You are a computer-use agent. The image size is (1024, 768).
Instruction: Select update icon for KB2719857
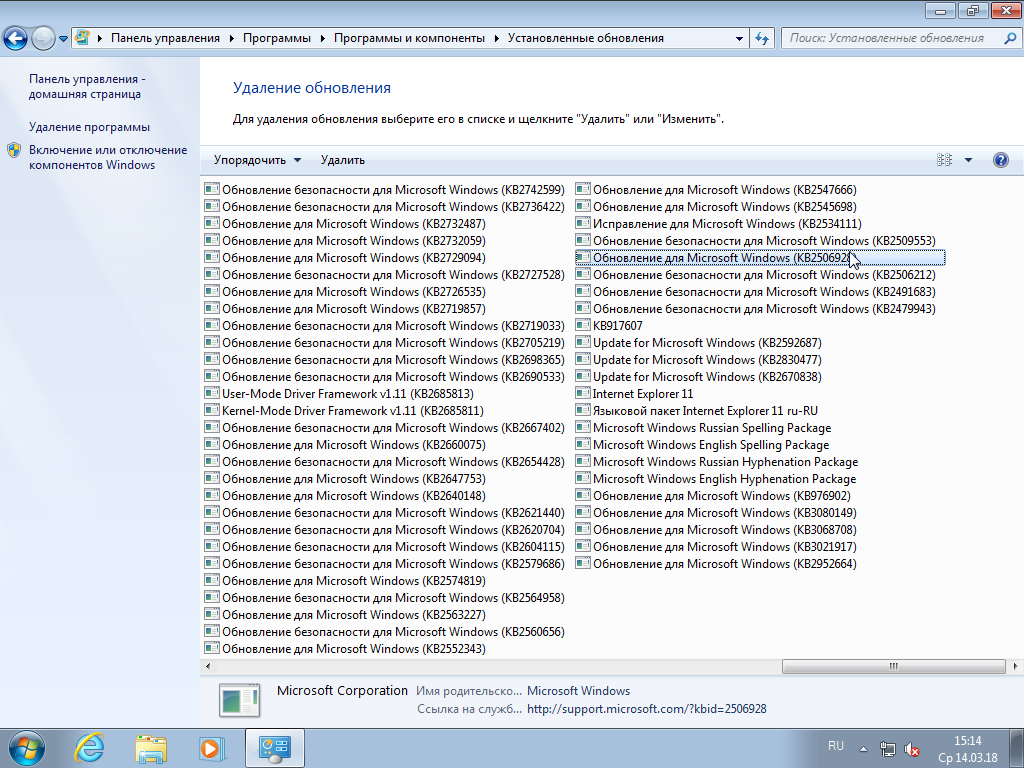pos(212,308)
